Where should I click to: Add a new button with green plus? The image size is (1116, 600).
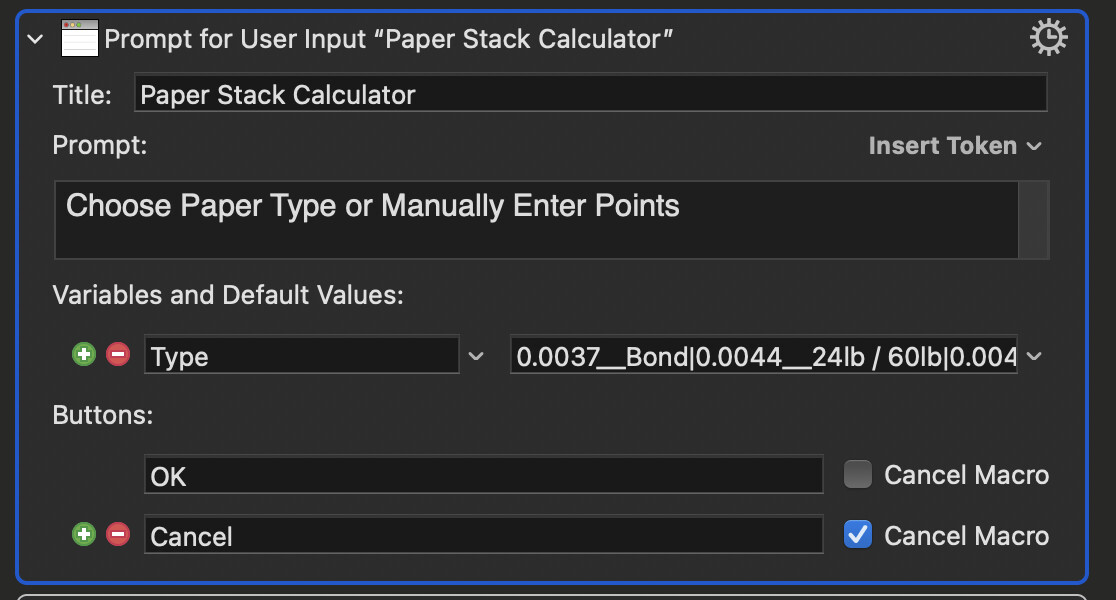pyautogui.click(x=84, y=535)
